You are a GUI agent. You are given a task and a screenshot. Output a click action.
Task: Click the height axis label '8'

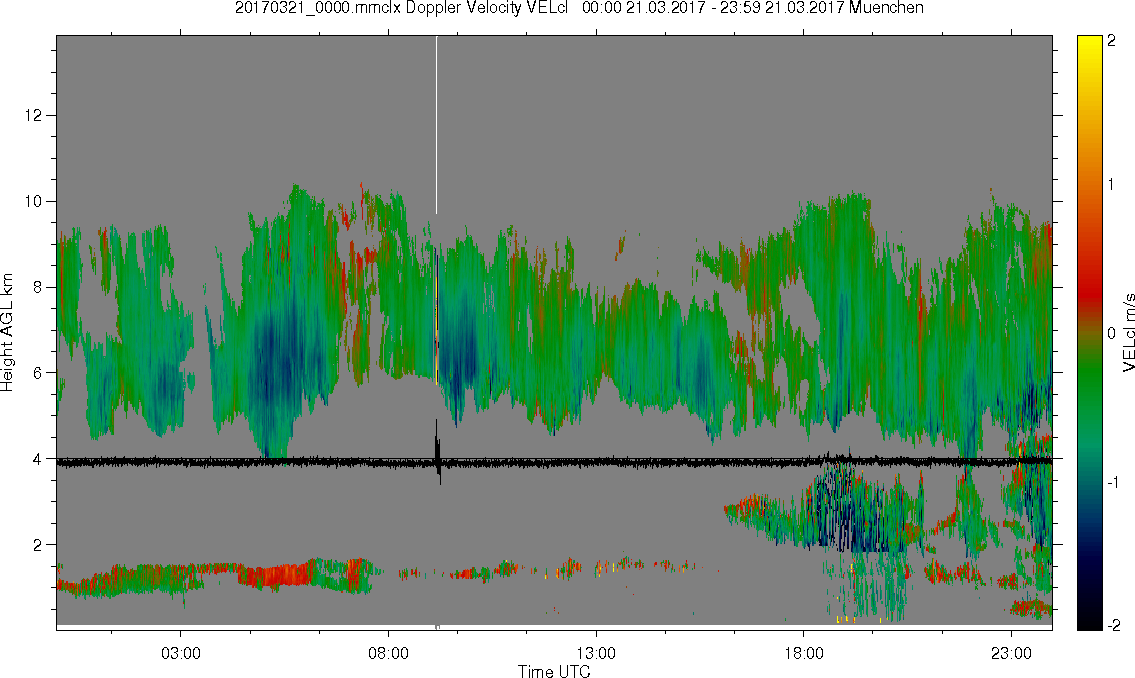(x=38, y=287)
